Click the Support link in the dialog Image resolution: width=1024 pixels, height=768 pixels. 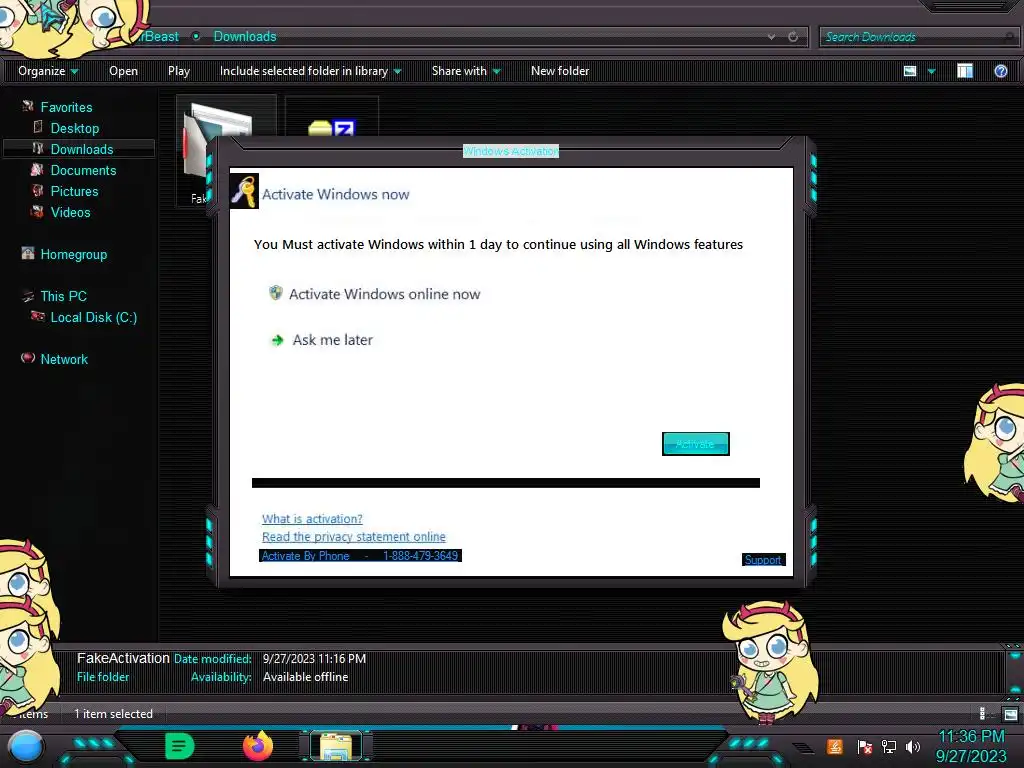(763, 560)
